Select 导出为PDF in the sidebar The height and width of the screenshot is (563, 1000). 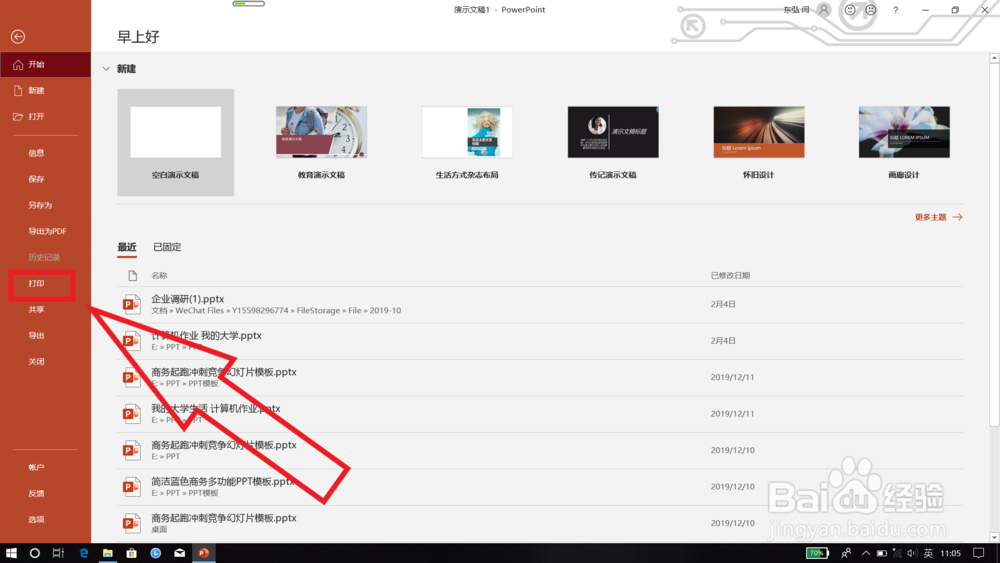pyautogui.click(x=45, y=231)
